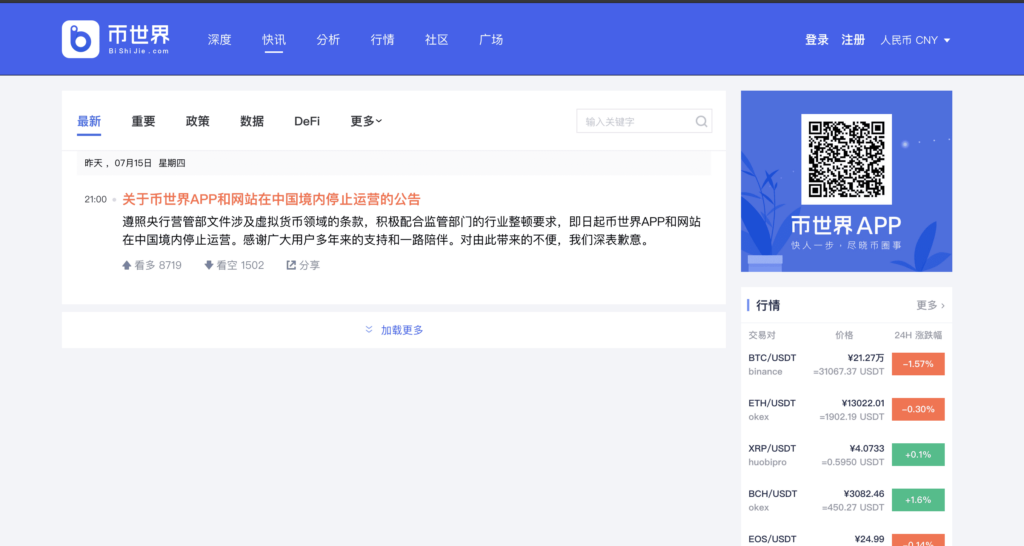Click 加载更多 to load more news
This screenshot has width=1024, height=546.
[x=402, y=330]
